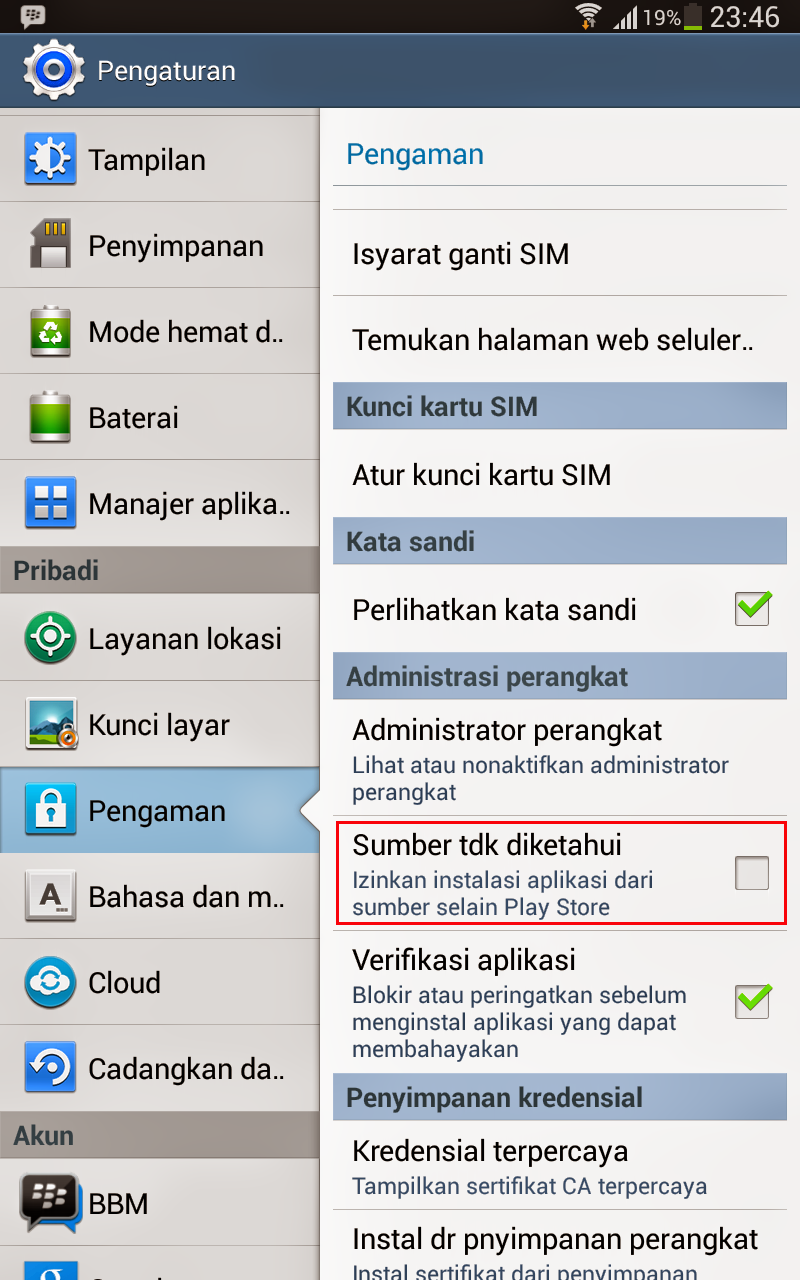Tap the Layanan lokasi target icon

(x=50, y=639)
